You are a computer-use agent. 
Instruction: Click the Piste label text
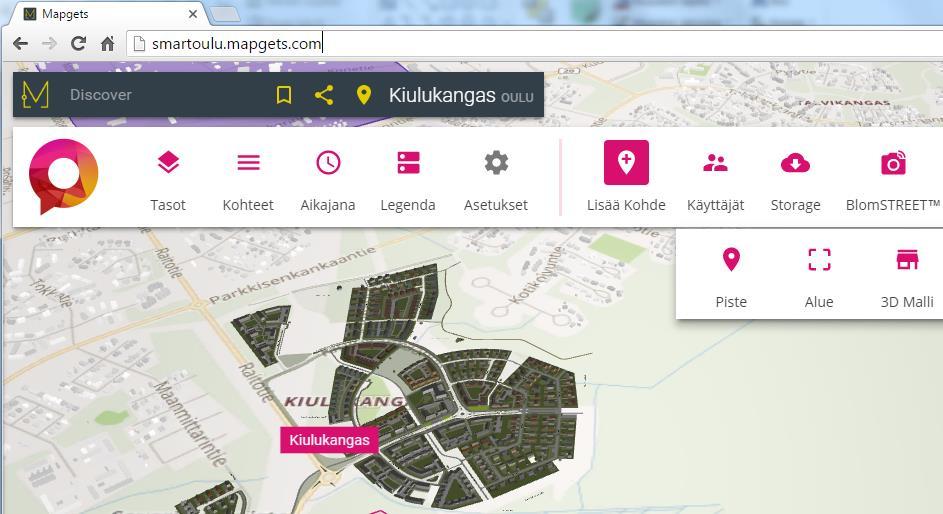click(731, 302)
